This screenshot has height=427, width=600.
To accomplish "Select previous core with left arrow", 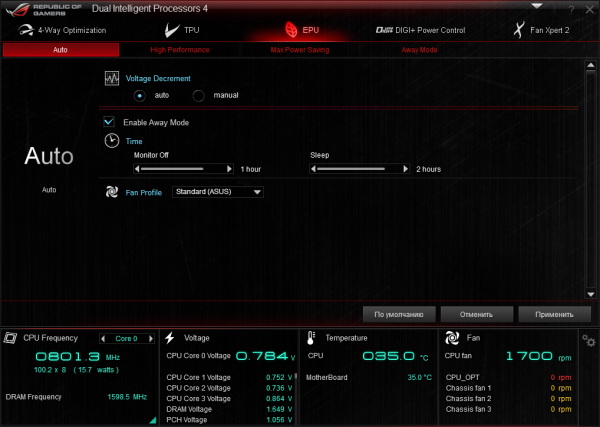I will click(103, 339).
